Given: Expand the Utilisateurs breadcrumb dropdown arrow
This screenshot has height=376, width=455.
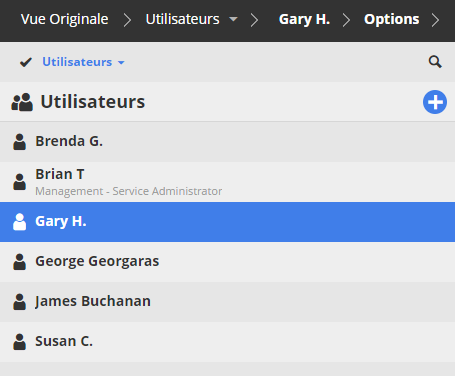Looking at the screenshot, I should pos(233,19).
